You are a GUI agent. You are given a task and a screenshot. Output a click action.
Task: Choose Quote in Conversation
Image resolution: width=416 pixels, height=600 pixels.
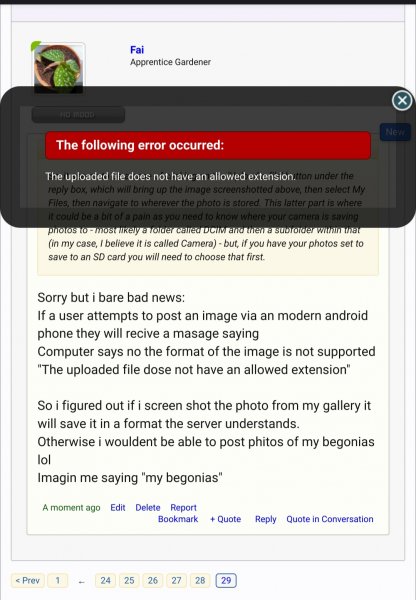(x=330, y=519)
